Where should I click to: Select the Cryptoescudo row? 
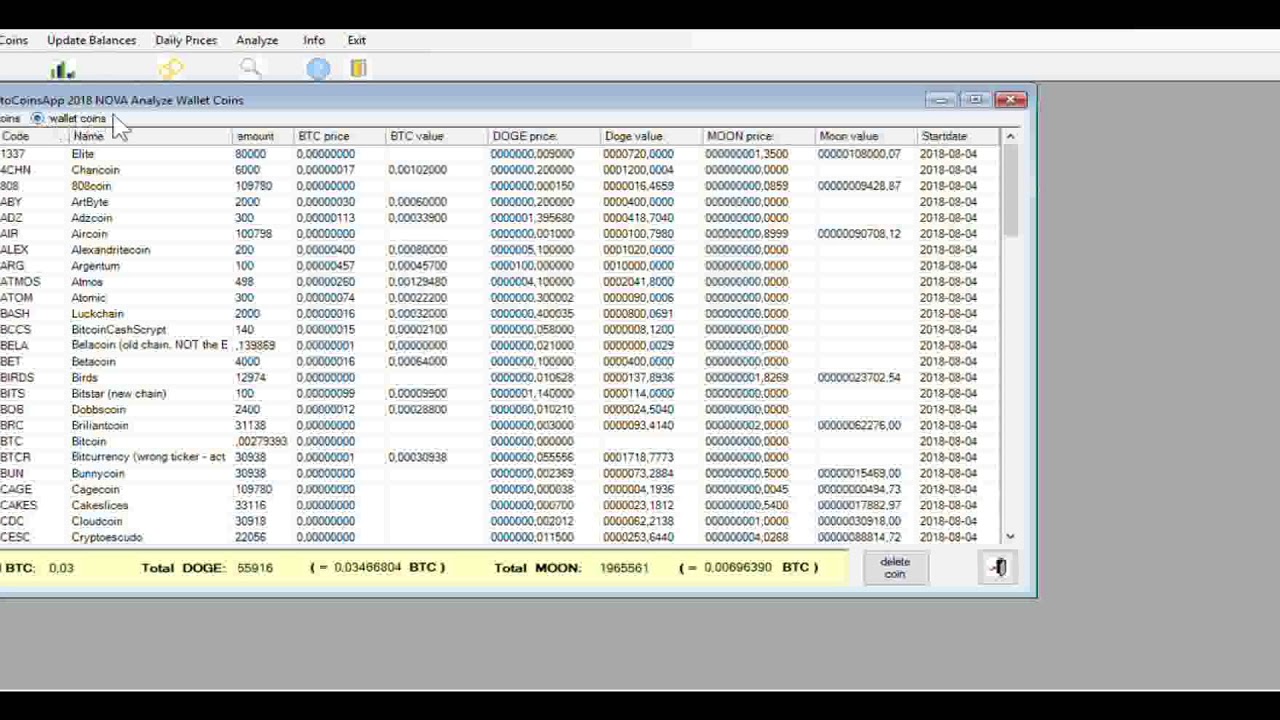[500, 538]
